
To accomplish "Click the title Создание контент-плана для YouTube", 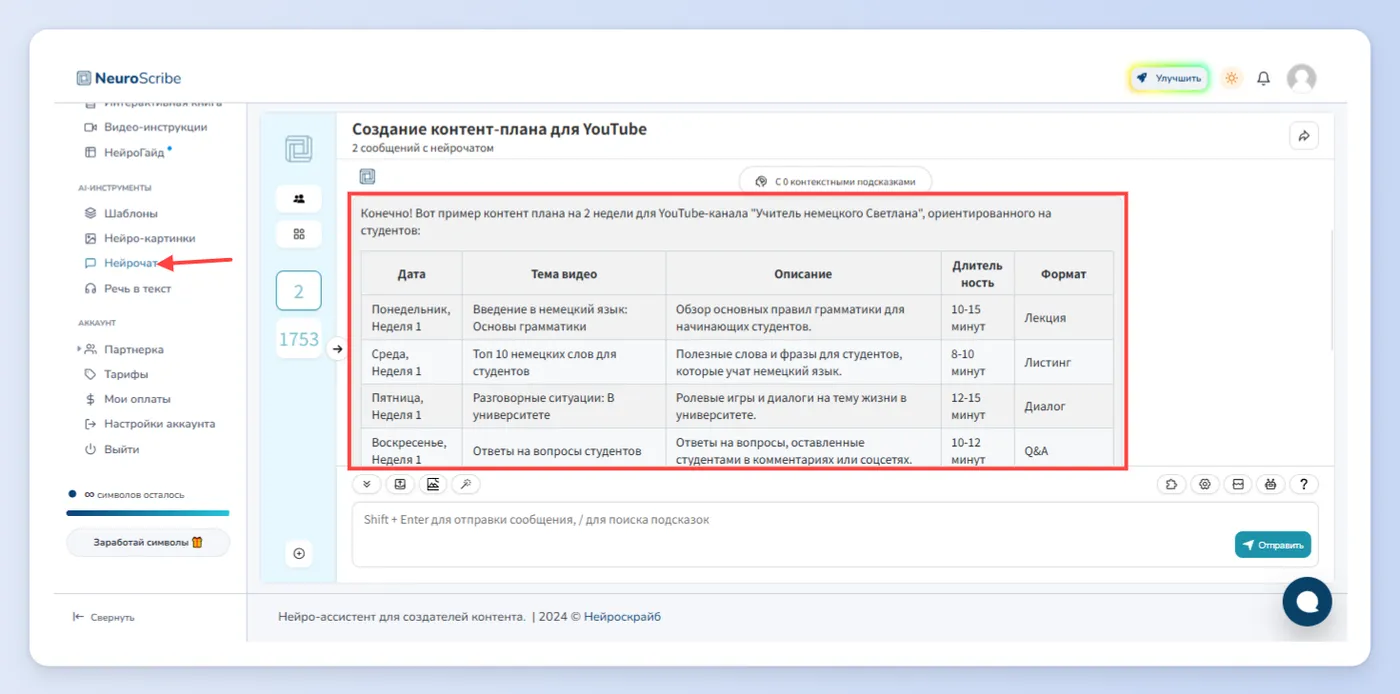I will [x=499, y=129].
